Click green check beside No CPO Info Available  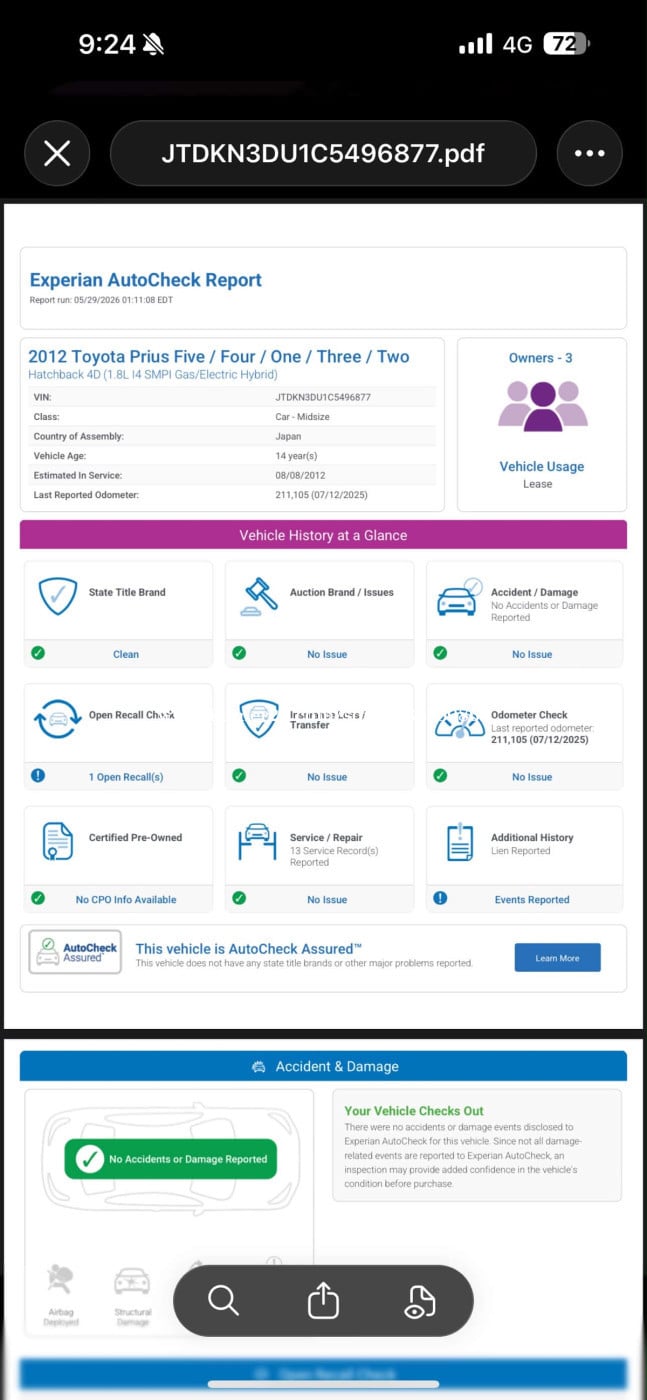pyautogui.click(x=38, y=898)
